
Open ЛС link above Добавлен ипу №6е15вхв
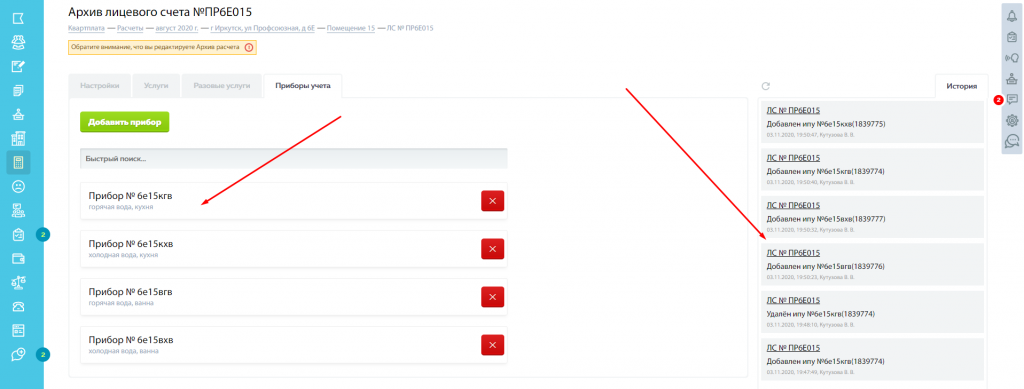coord(793,205)
